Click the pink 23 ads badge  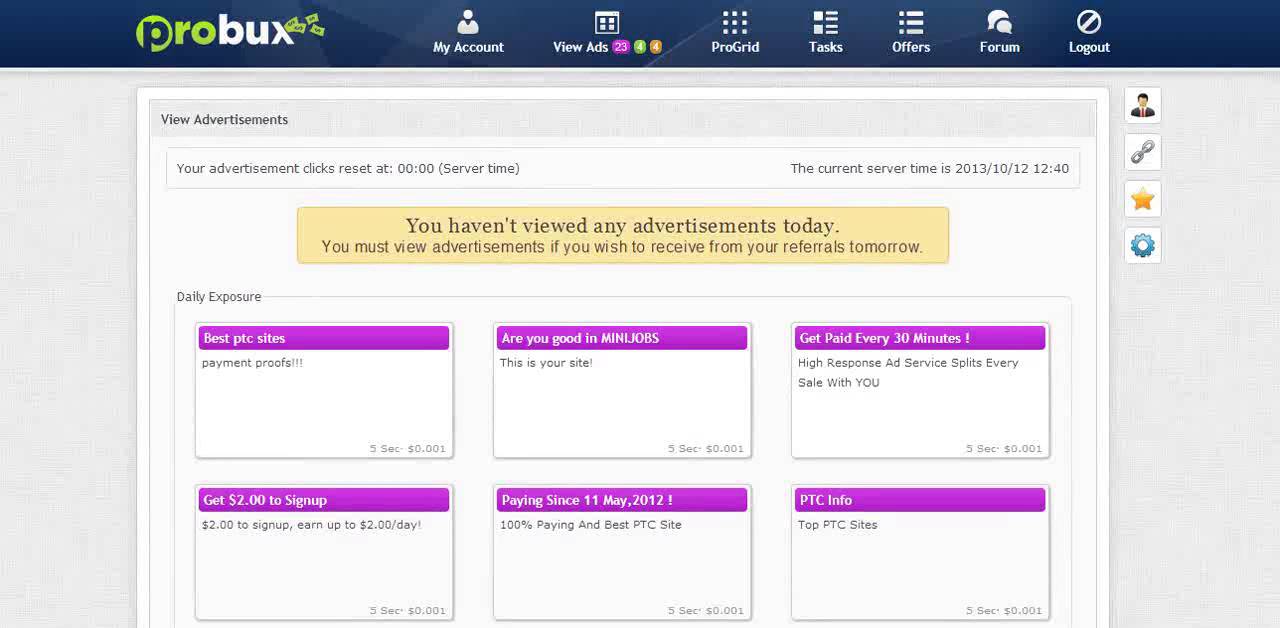tap(621, 47)
